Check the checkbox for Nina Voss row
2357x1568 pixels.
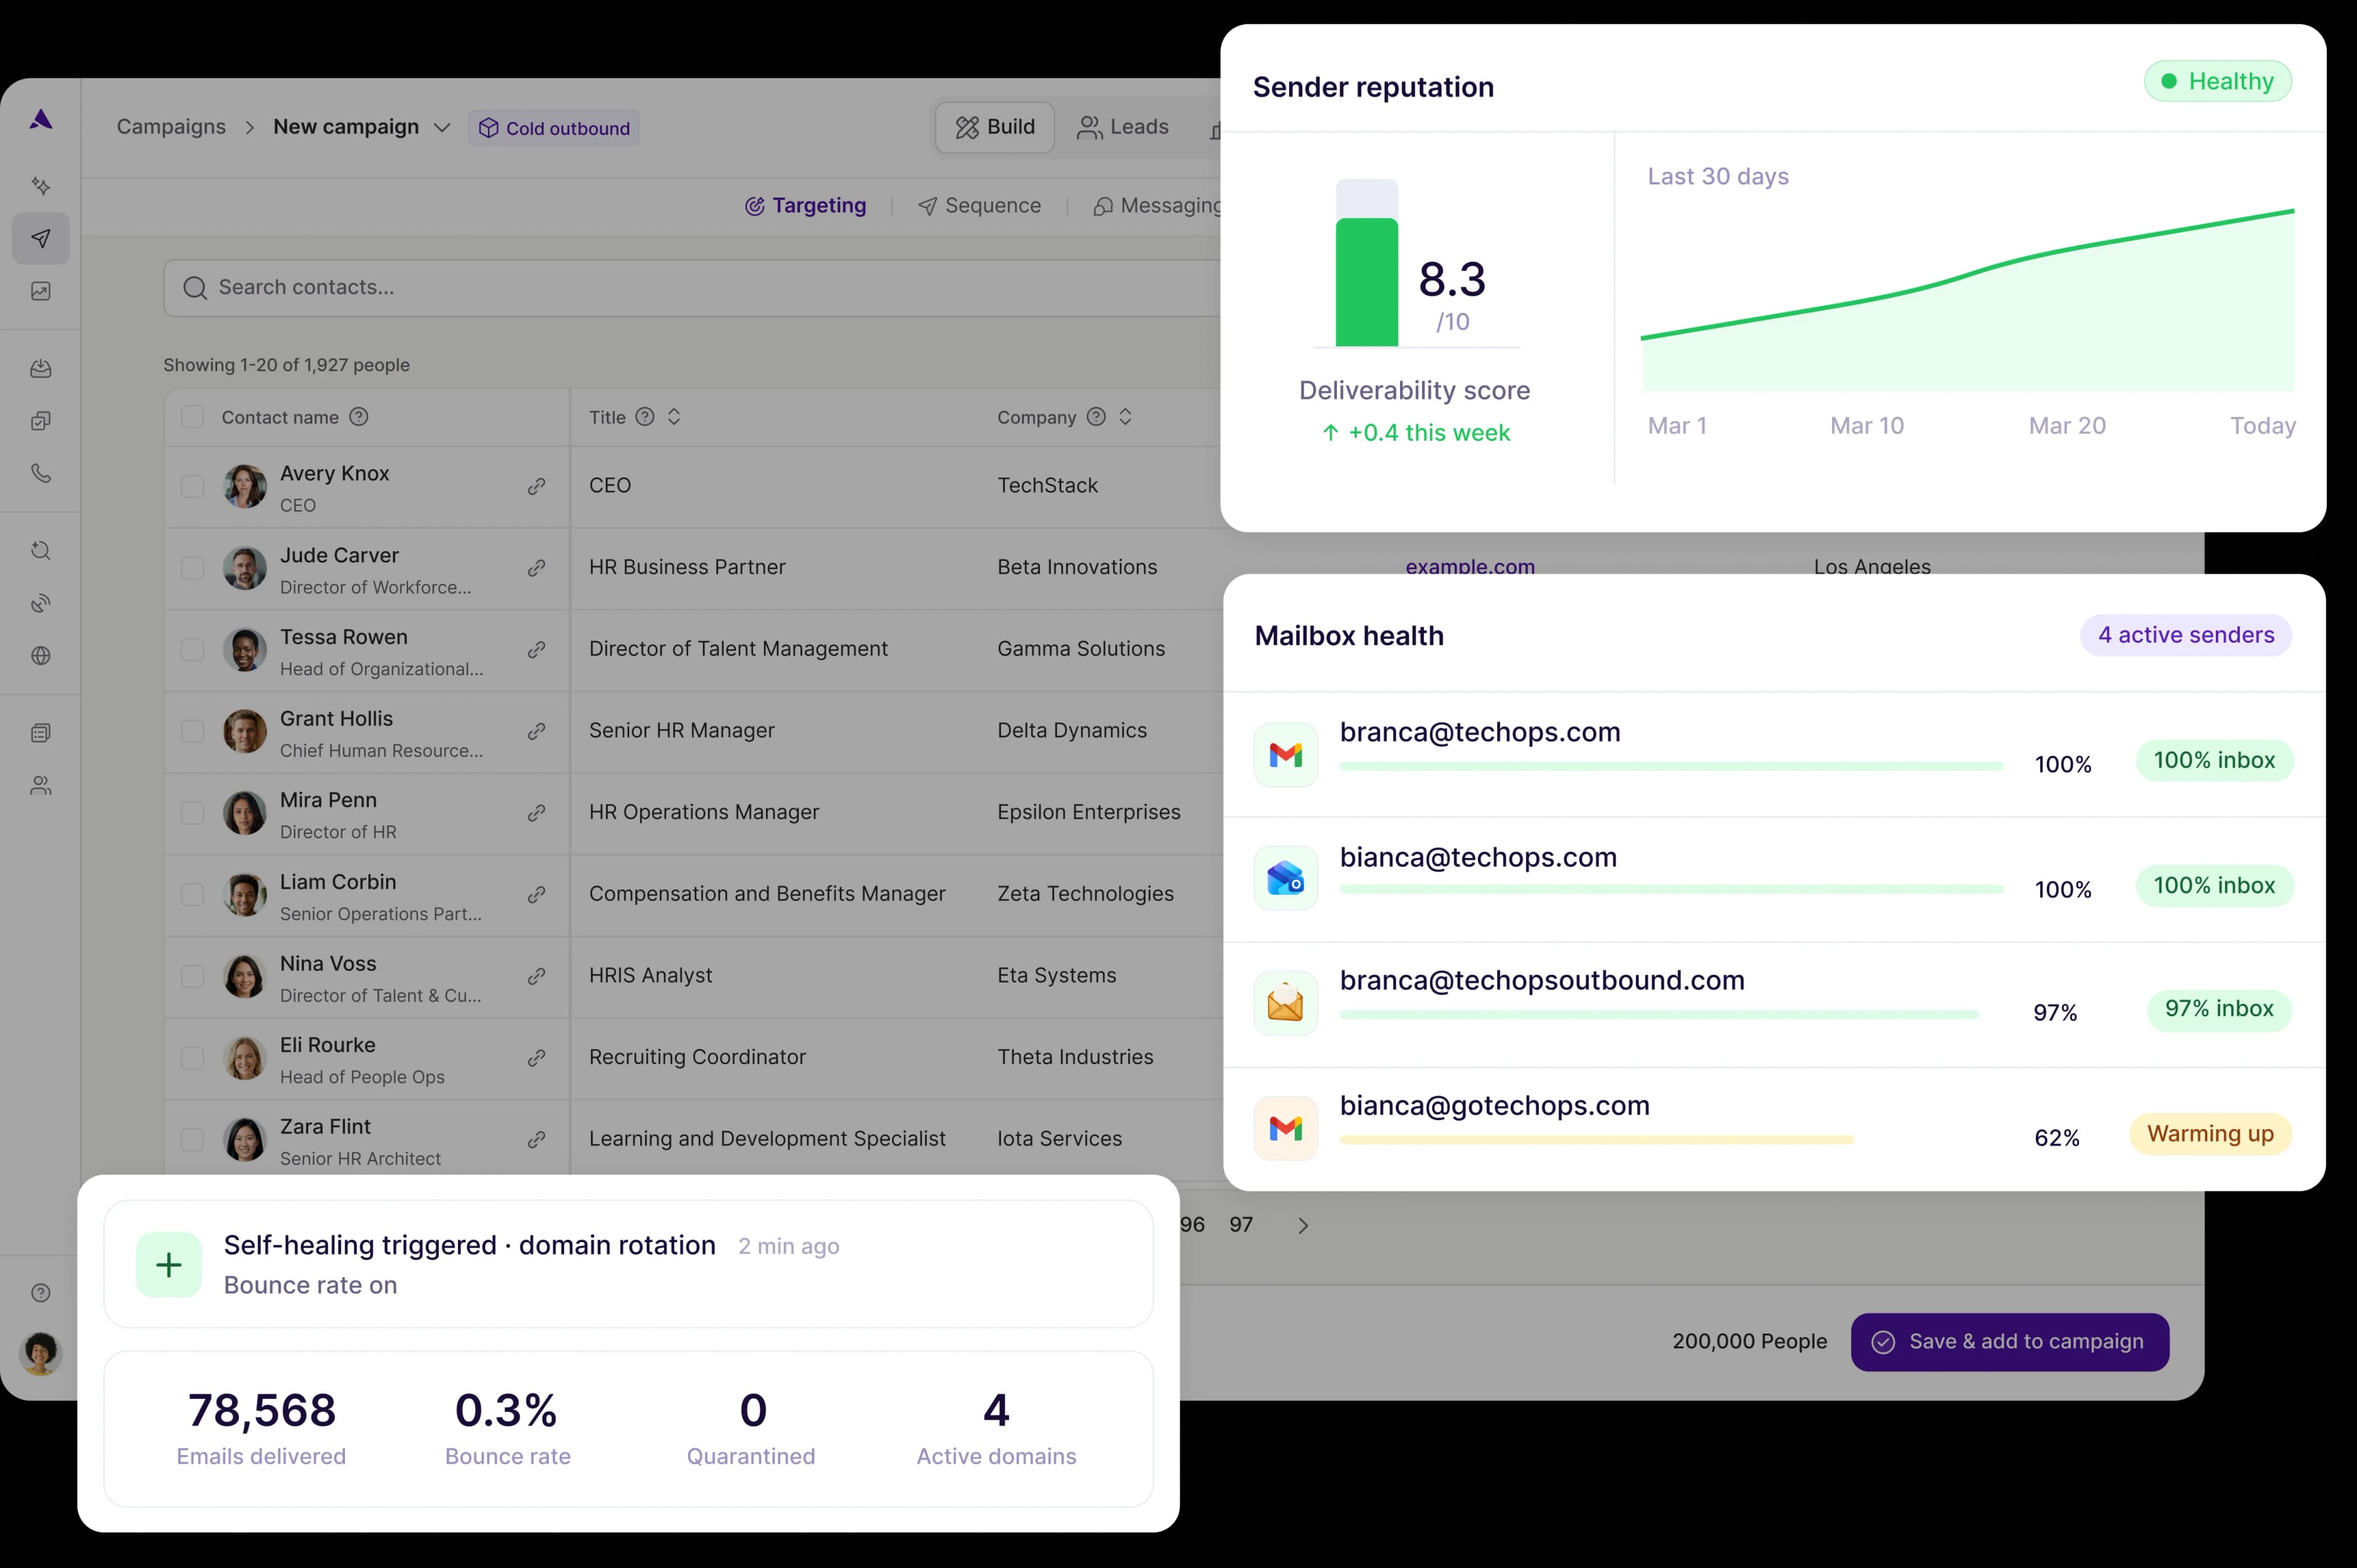(x=192, y=977)
